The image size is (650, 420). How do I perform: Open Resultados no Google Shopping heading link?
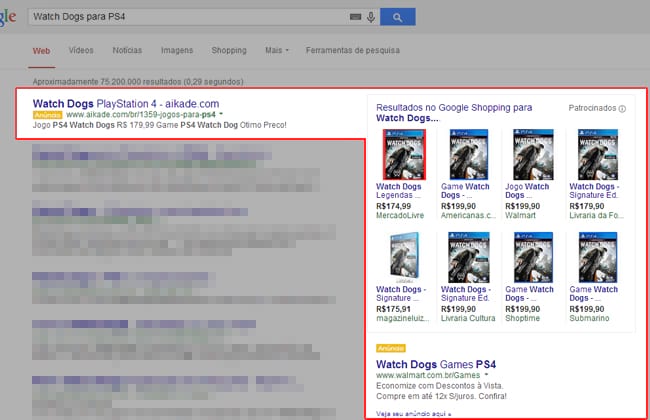pyautogui.click(x=454, y=113)
